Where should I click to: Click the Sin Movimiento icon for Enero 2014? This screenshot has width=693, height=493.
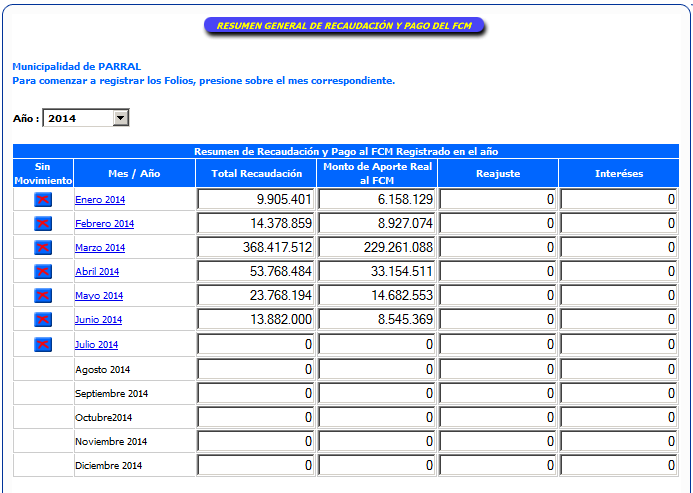coord(43,199)
